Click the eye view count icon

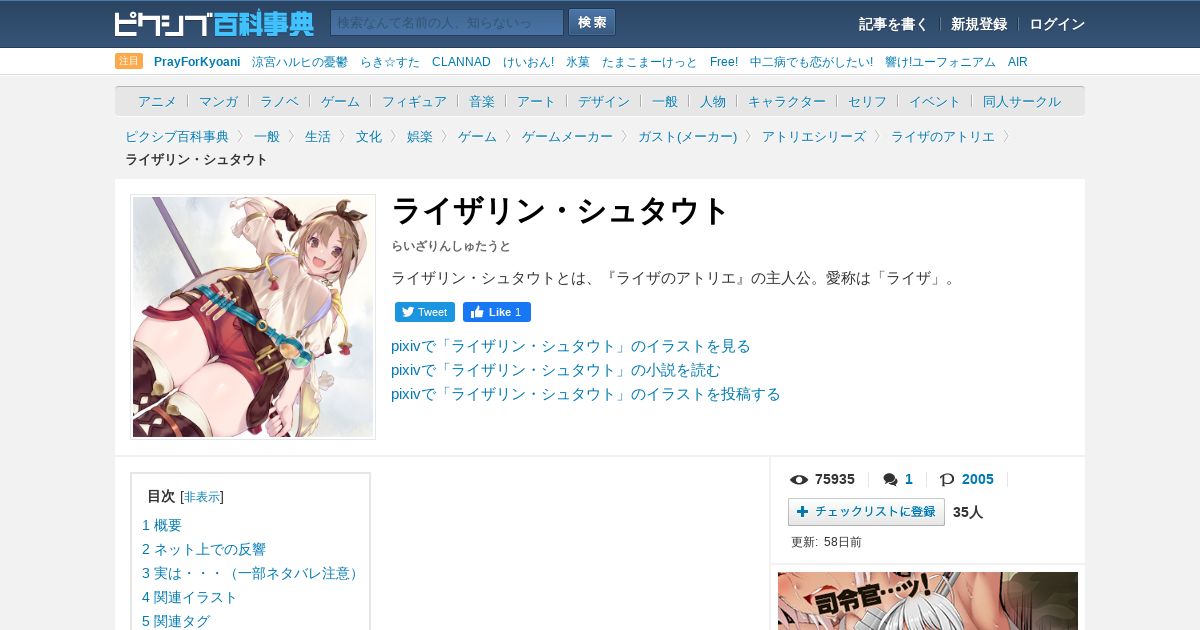pyautogui.click(x=799, y=479)
